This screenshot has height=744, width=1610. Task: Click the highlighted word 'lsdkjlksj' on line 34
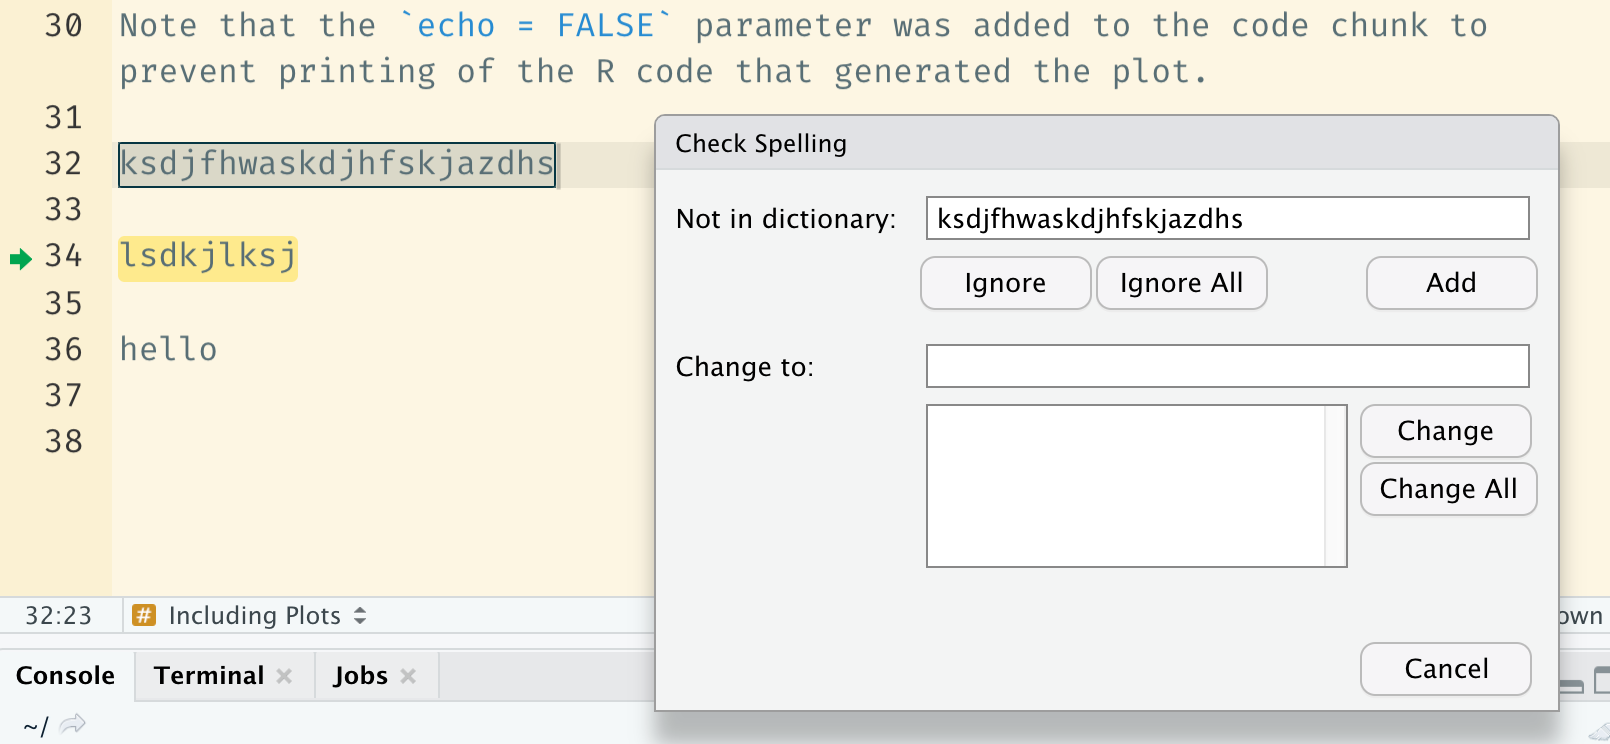pos(208,257)
